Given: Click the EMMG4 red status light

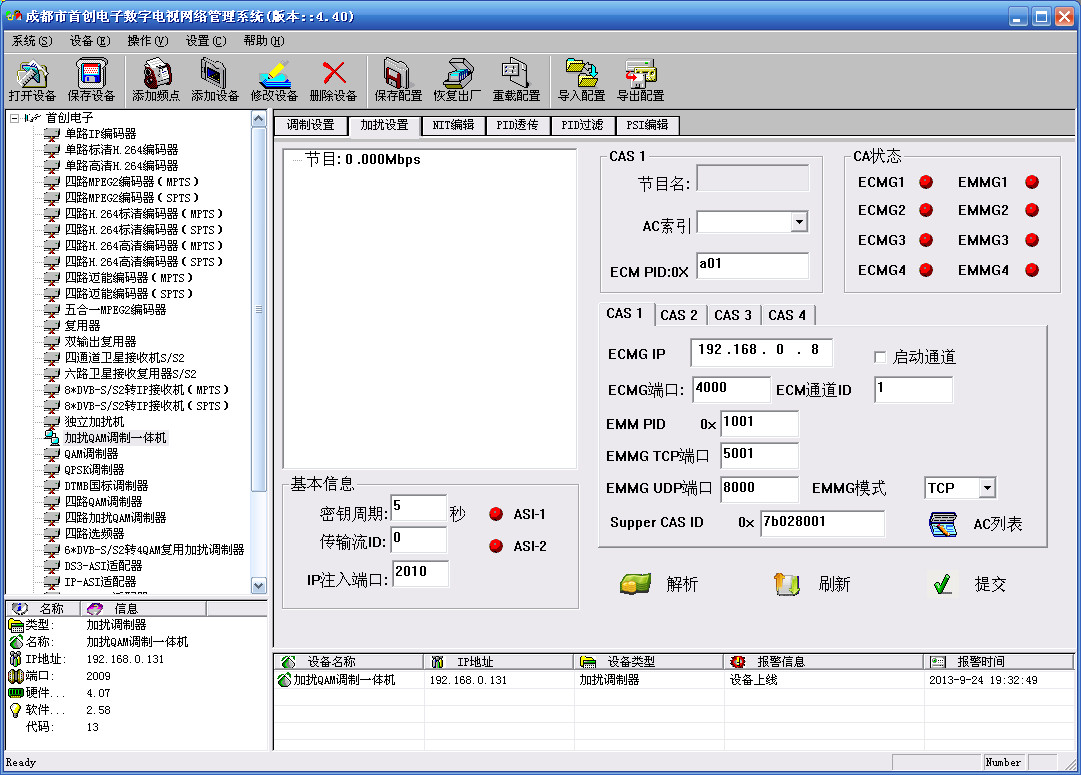Looking at the screenshot, I should click(x=1032, y=270).
